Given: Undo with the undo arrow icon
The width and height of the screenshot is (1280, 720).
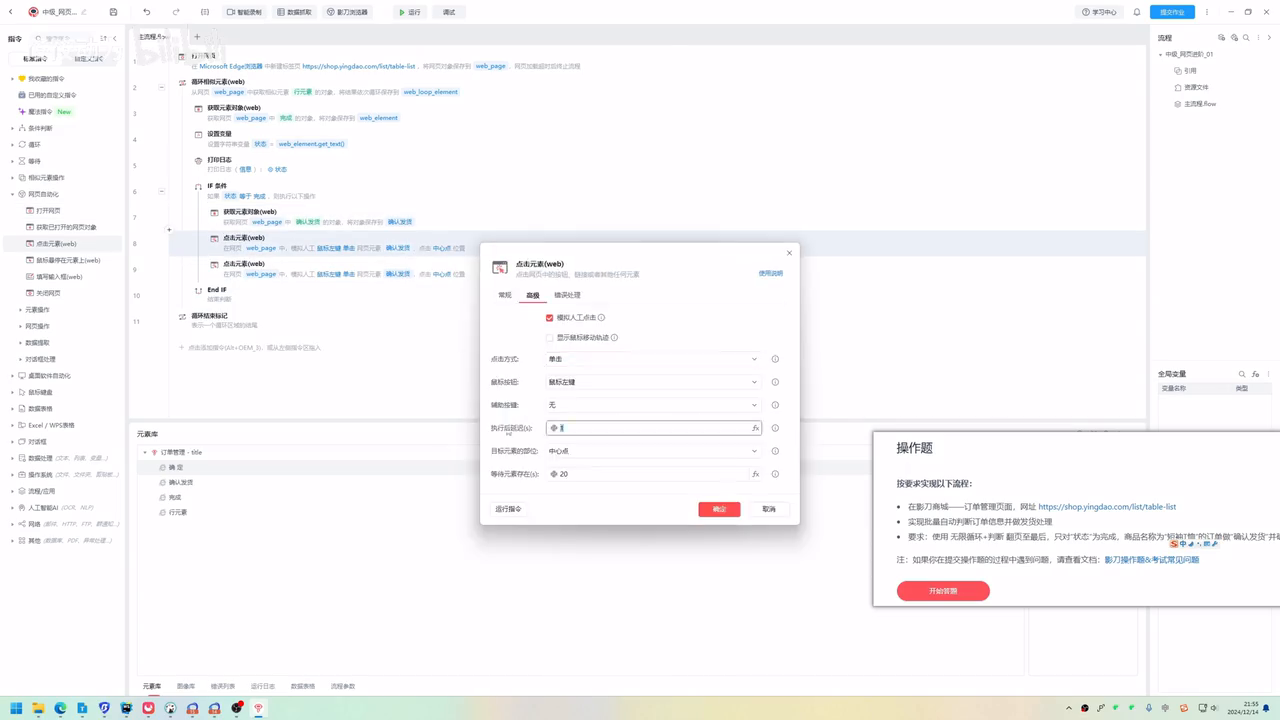Looking at the screenshot, I should [x=147, y=12].
